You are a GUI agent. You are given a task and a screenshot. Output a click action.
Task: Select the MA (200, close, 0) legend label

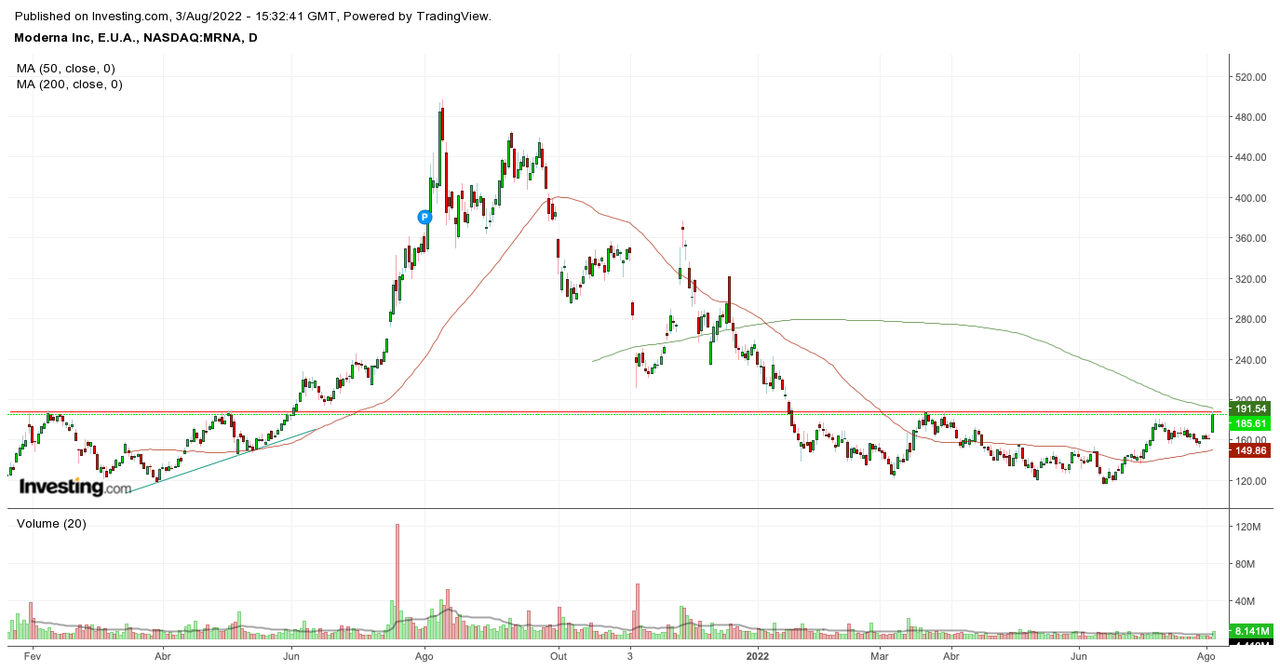70,85
